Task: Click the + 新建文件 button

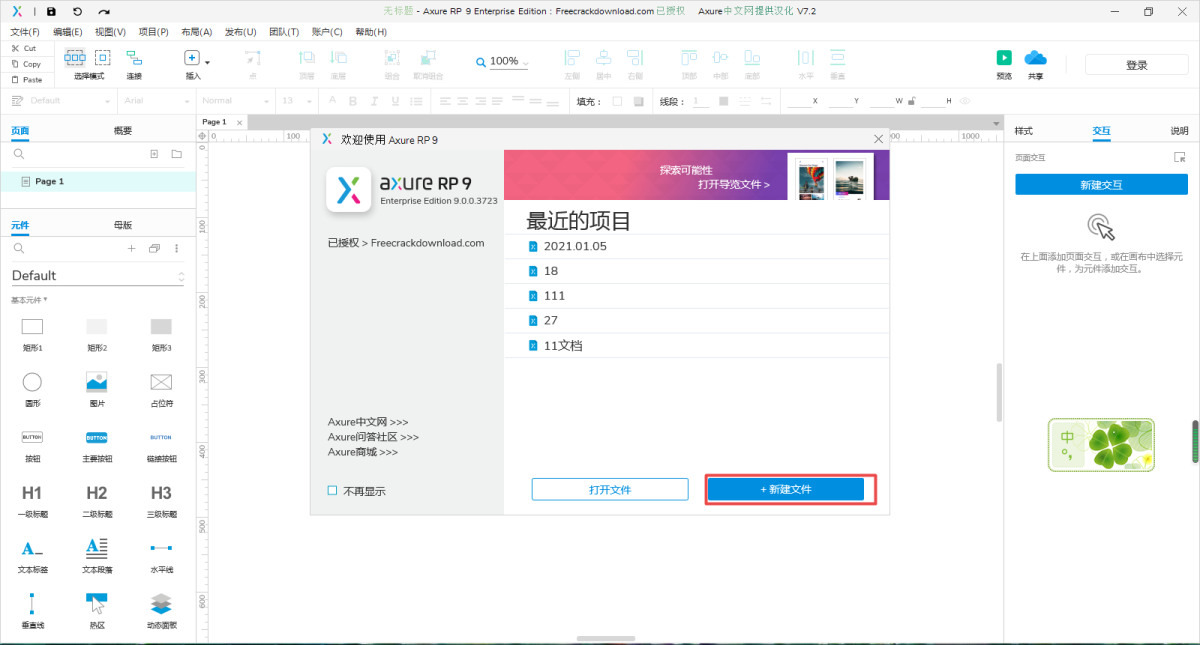Action: pyautogui.click(x=785, y=489)
